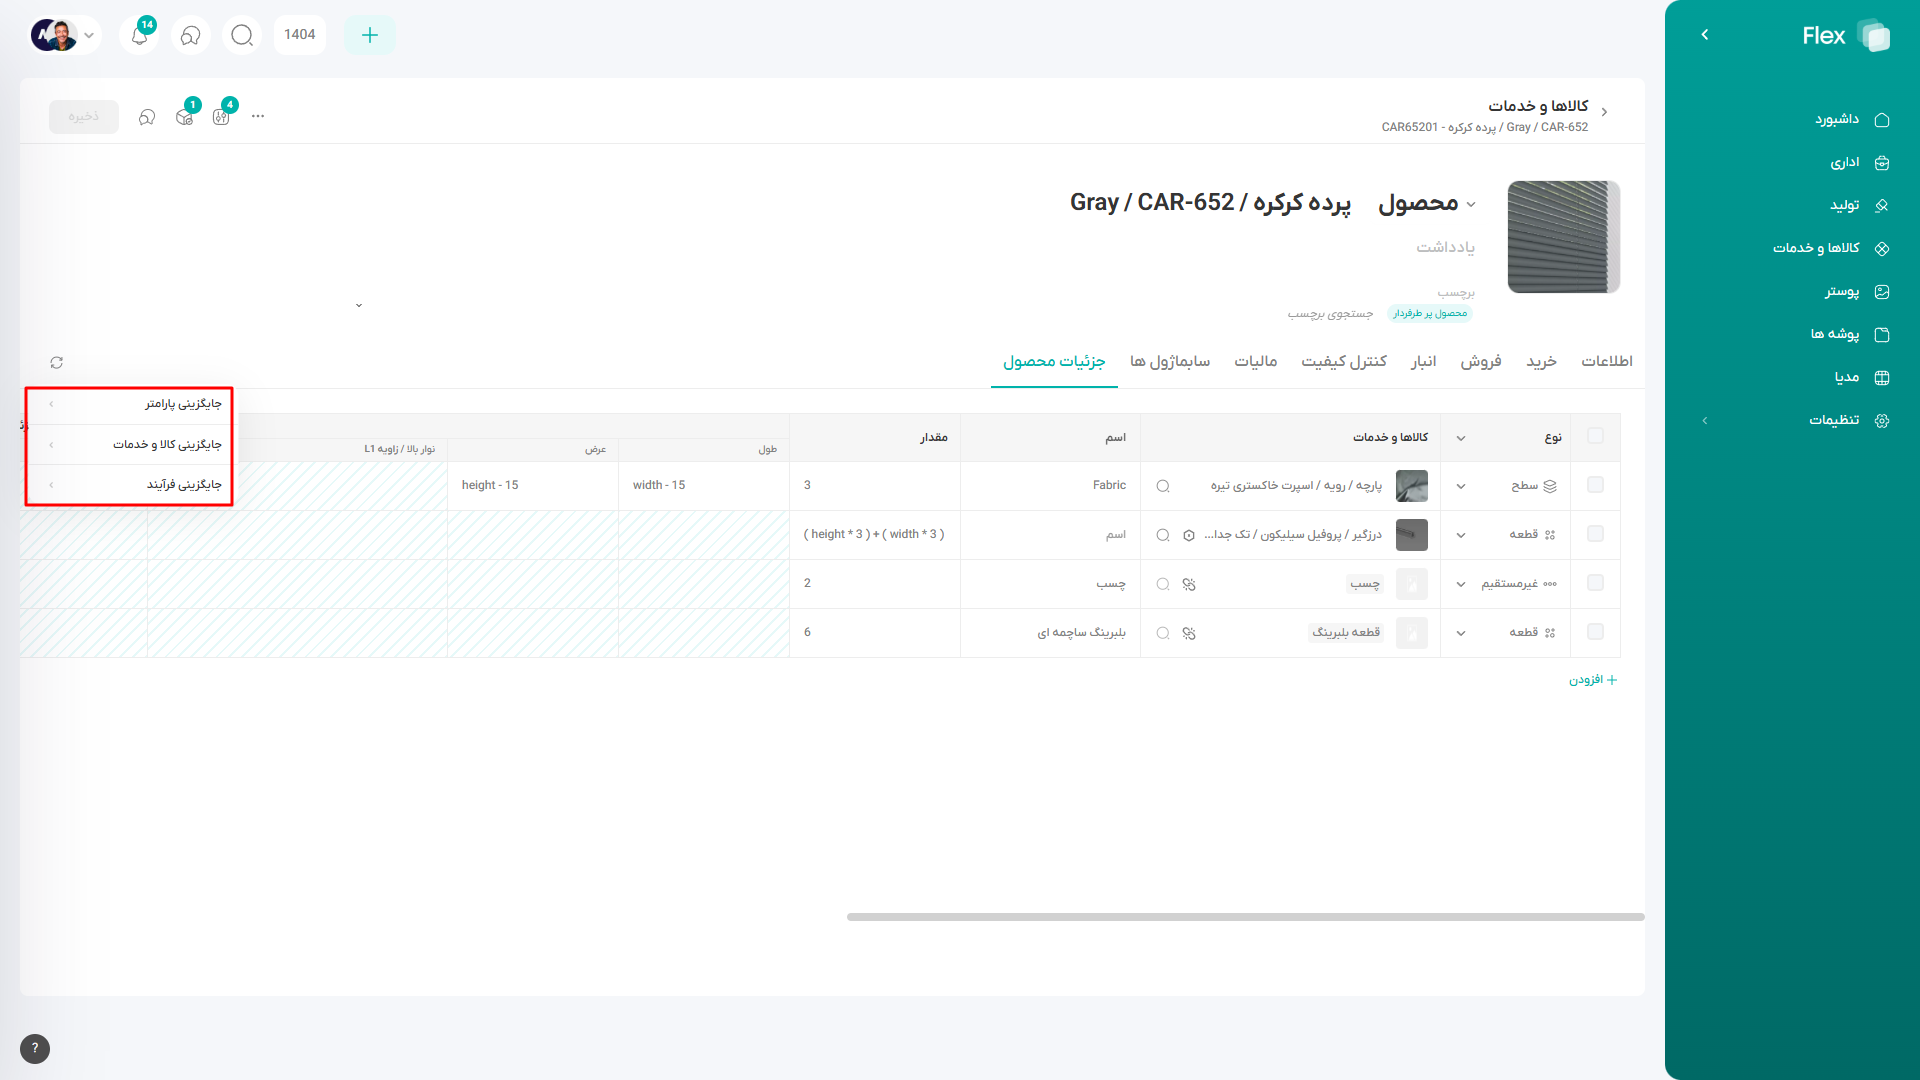Click the green plus add button
The width and height of the screenshot is (1920, 1080).
pyautogui.click(x=369, y=35)
